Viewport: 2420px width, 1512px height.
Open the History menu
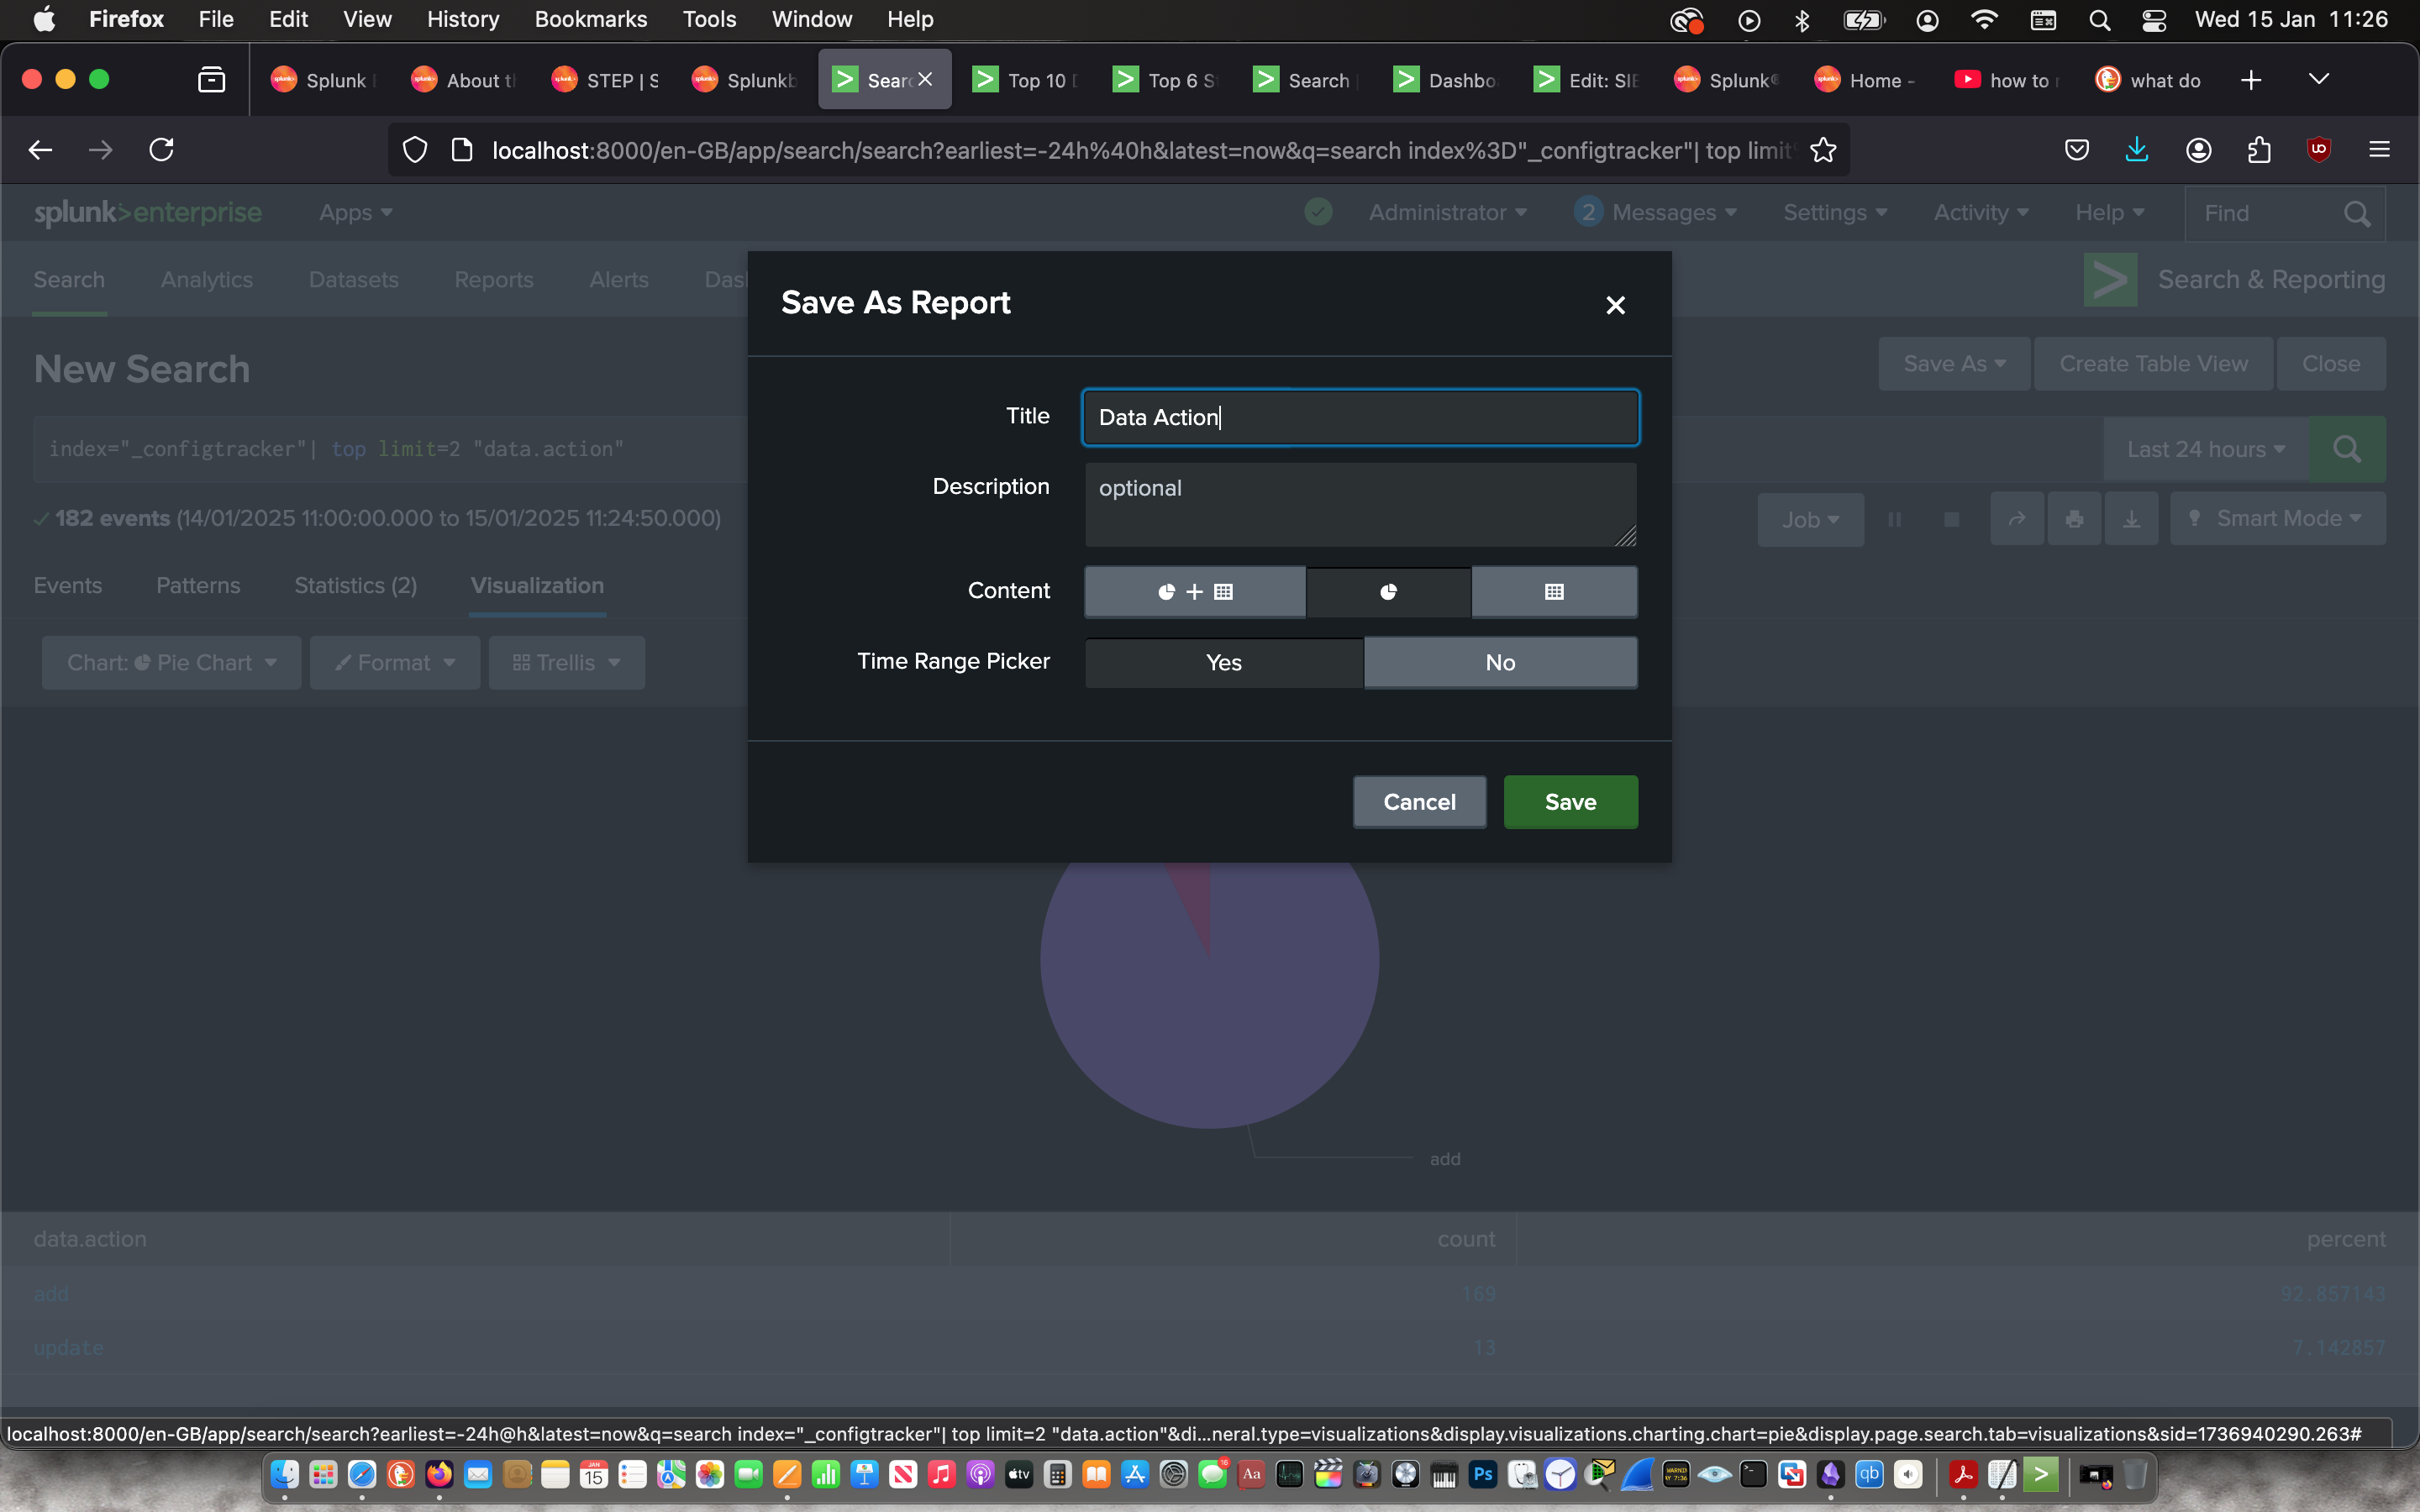point(462,19)
